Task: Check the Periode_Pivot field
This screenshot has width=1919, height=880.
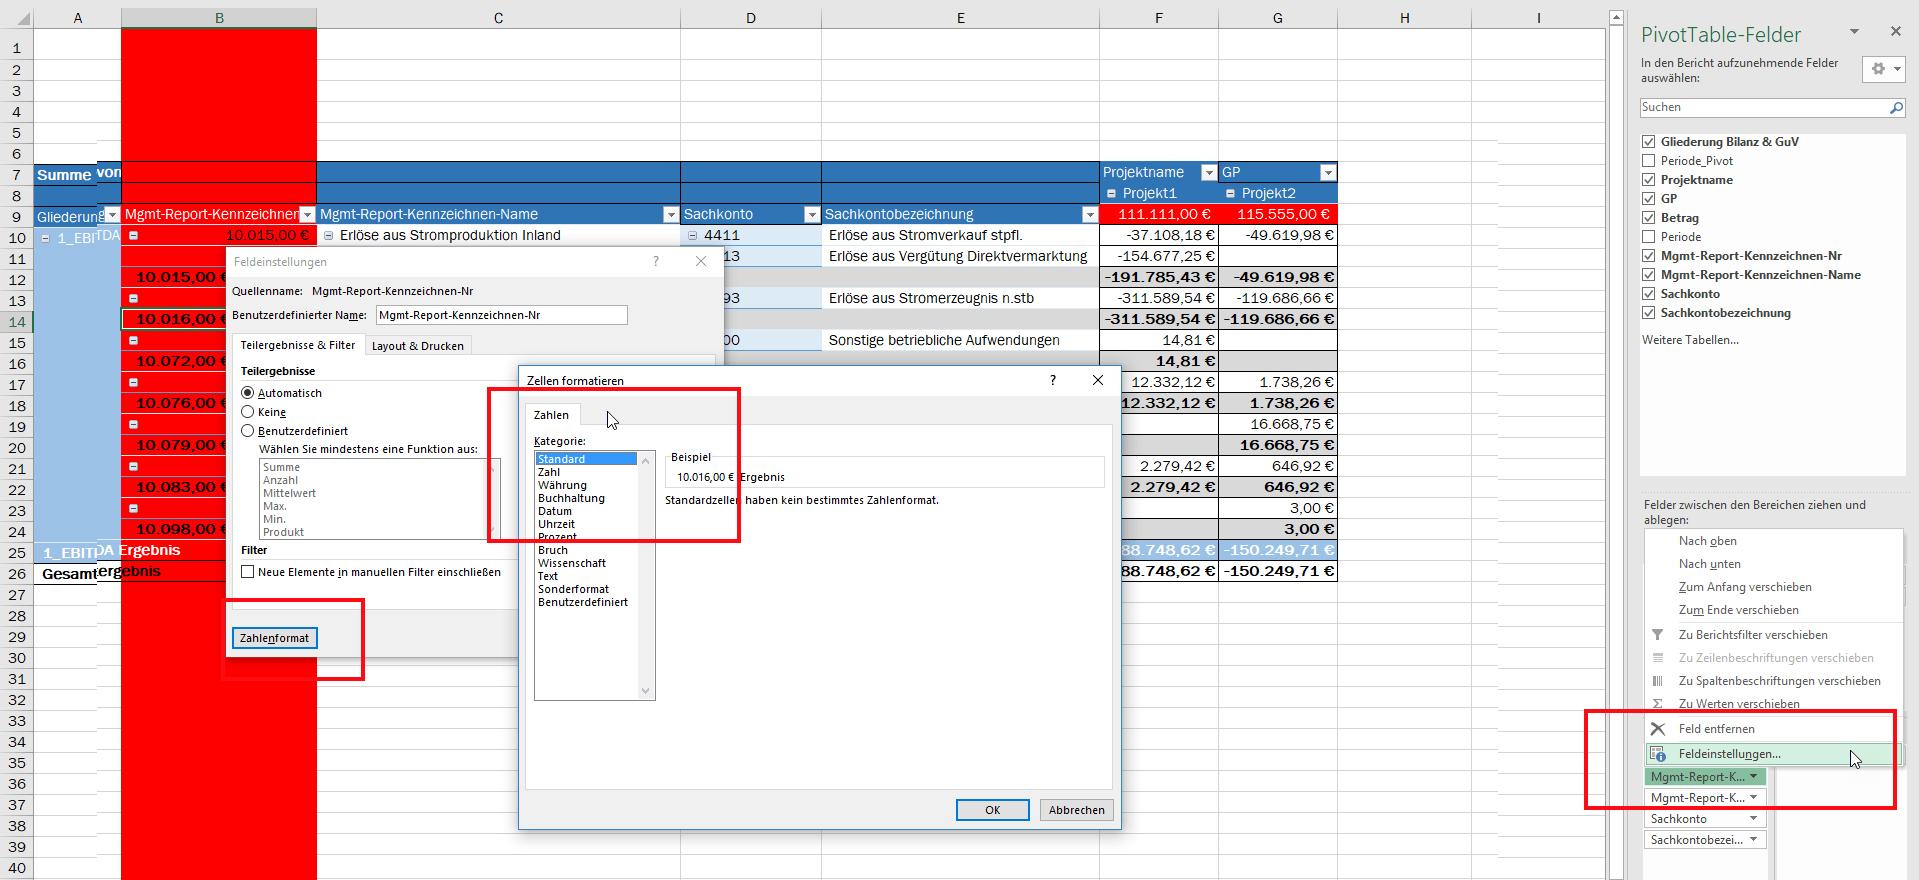Action: [x=1648, y=161]
